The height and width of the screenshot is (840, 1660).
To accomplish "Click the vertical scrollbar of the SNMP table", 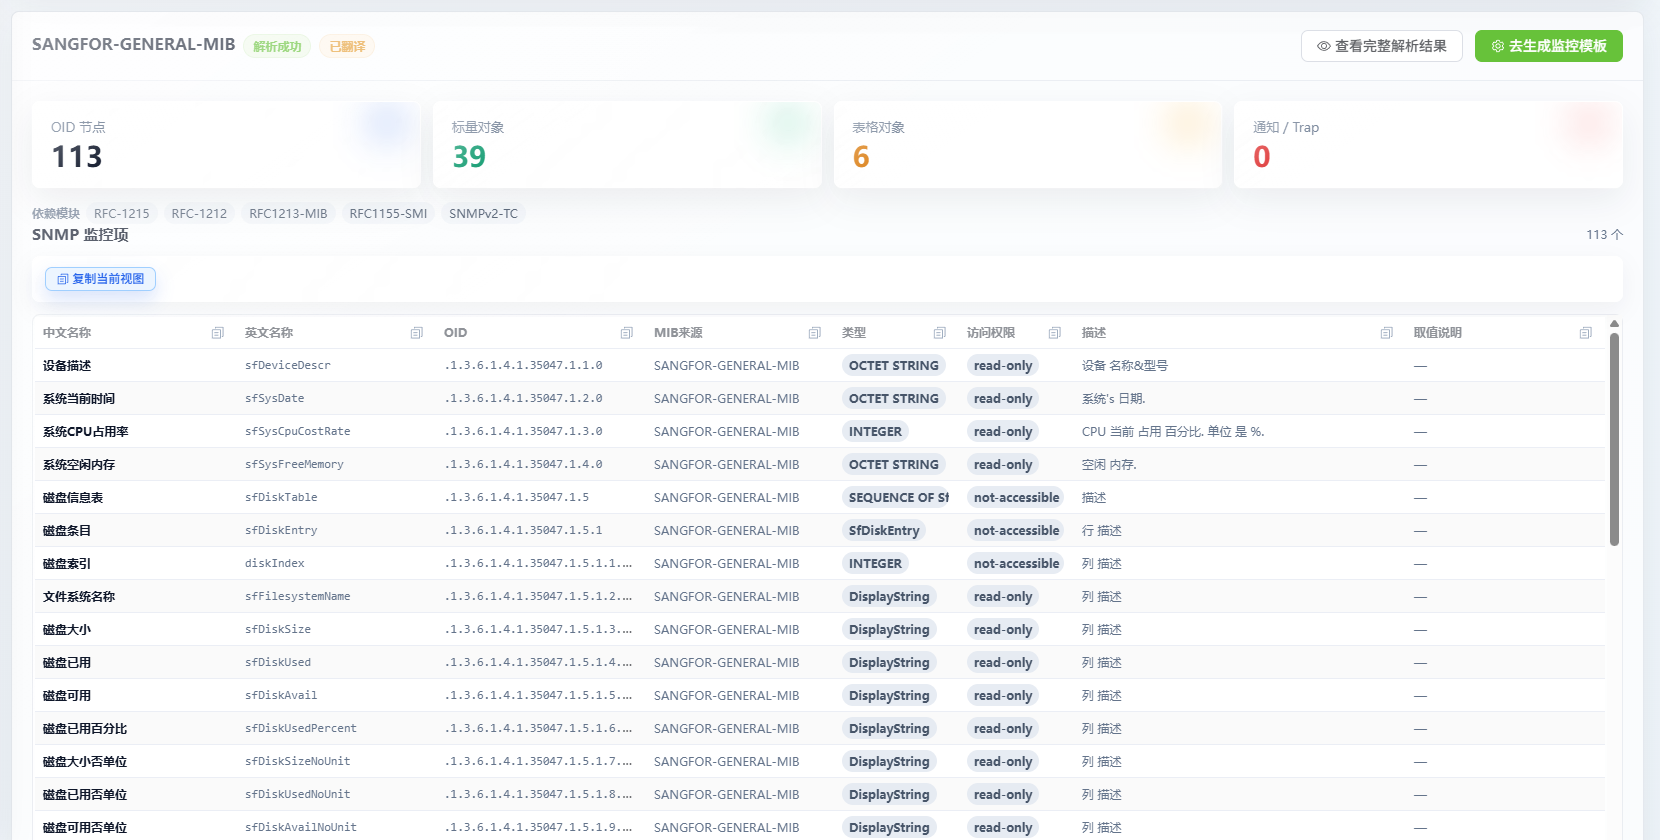I will click(x=1614, y=440).
